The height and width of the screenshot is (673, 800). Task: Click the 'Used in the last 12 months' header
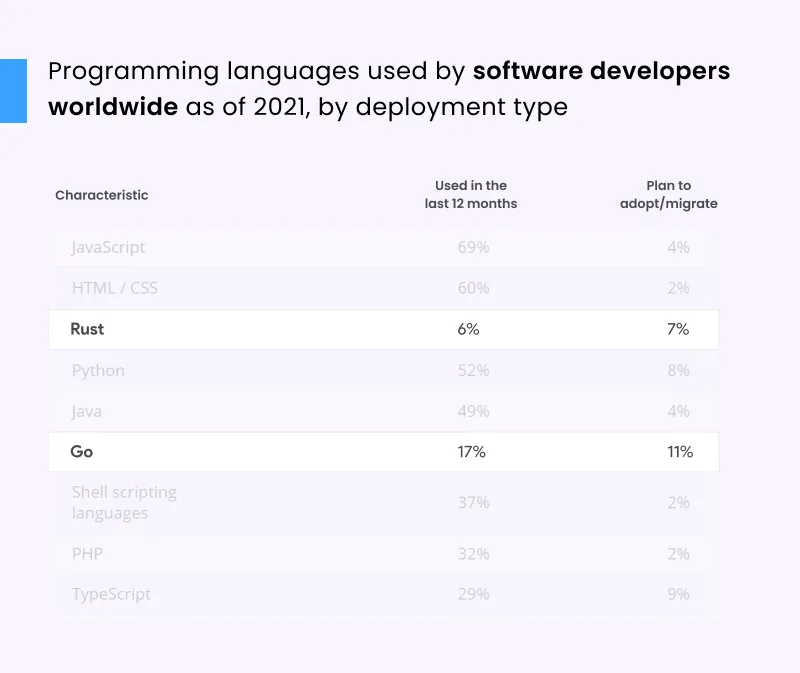point(472,194)
